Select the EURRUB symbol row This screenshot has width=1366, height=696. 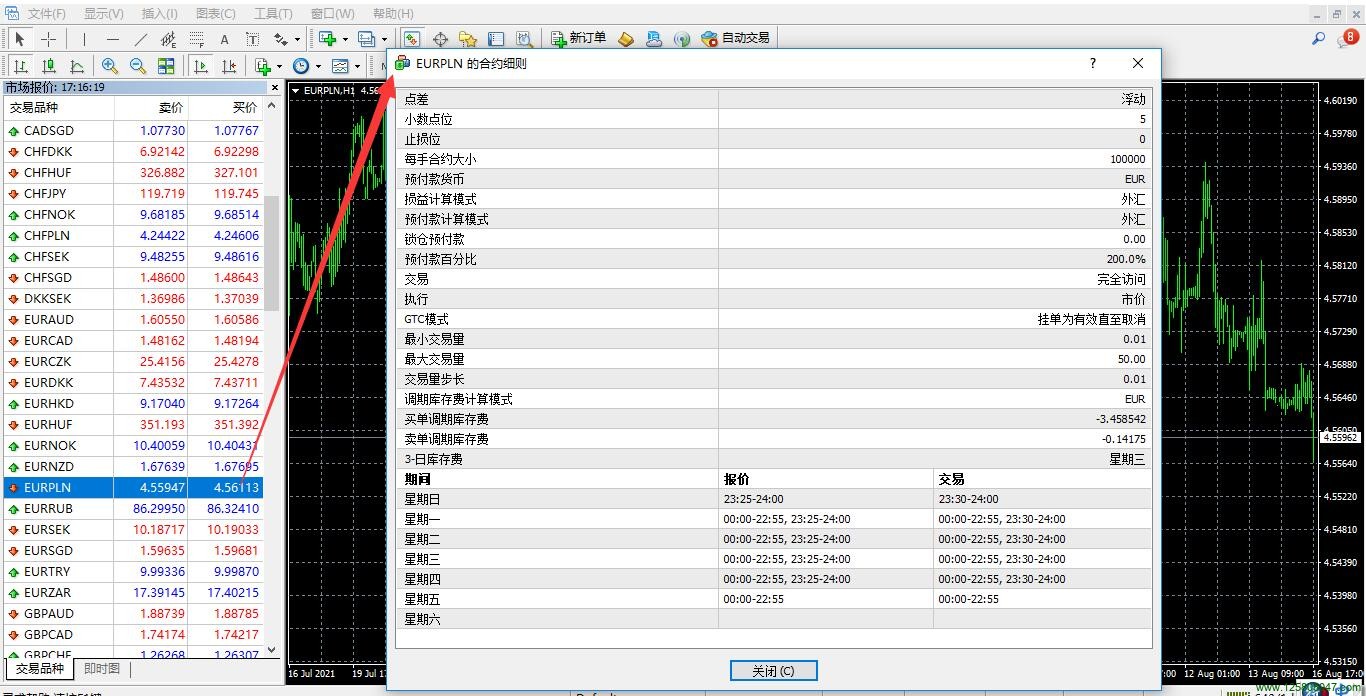coord(133,509)
